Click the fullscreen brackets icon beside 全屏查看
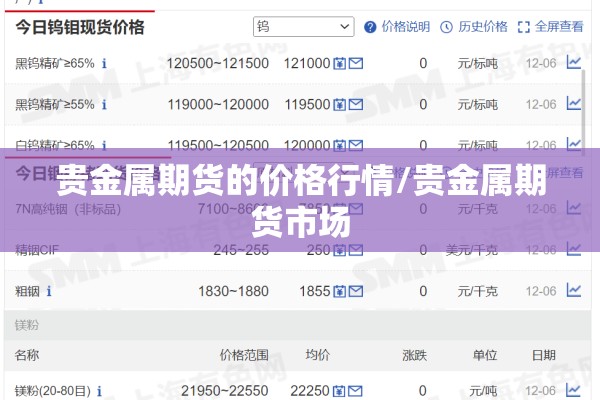600x400 pixels. click(523, 27)
